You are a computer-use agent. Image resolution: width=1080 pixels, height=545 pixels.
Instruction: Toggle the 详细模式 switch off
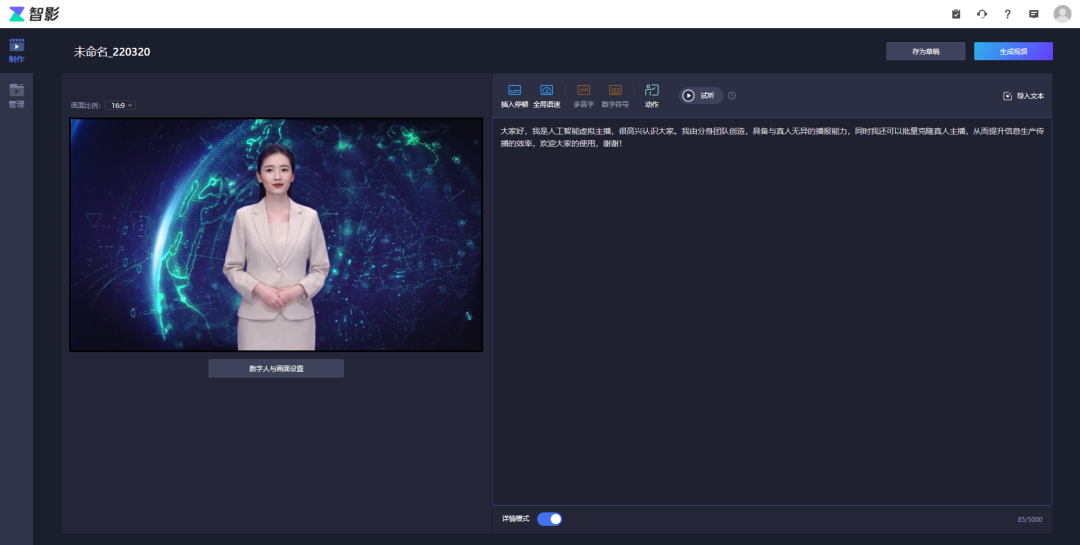click(x=550, y=519)
